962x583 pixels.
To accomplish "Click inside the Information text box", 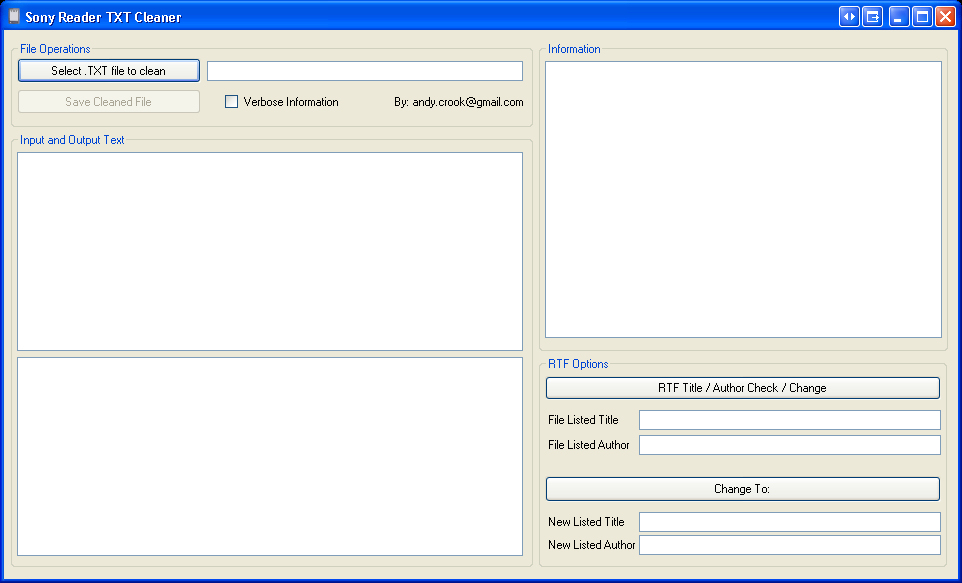I will pyautogui.click(x=743, y=199).
